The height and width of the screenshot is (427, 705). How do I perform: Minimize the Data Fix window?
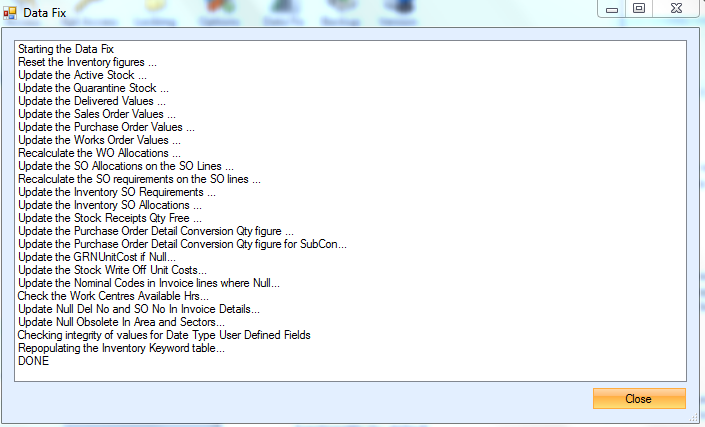[611, 9]
